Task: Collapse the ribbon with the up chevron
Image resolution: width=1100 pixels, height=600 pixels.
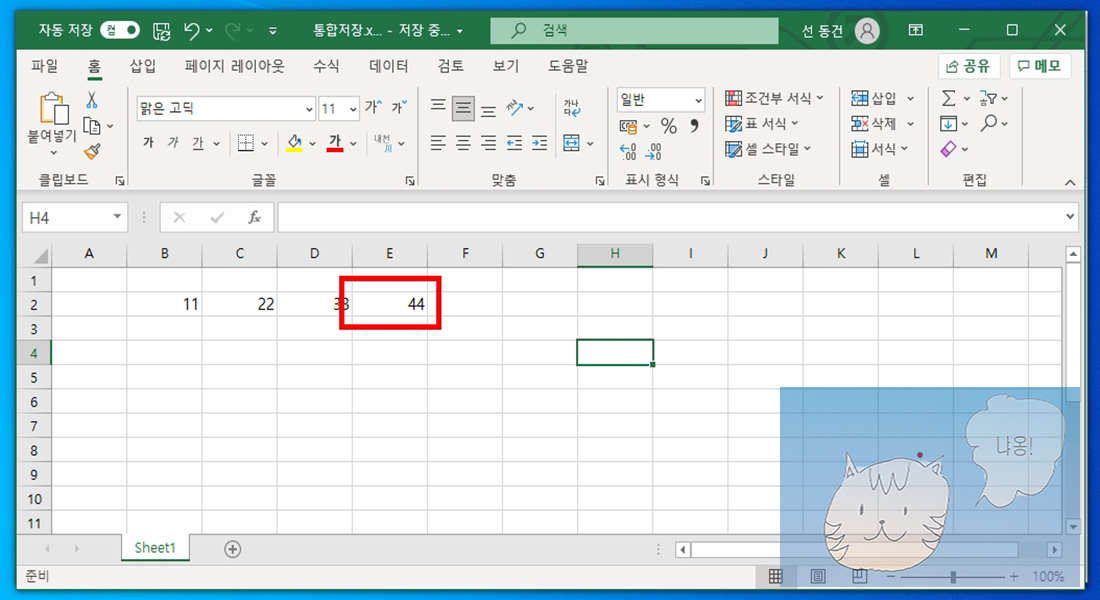Action: tap(1070, 182)
